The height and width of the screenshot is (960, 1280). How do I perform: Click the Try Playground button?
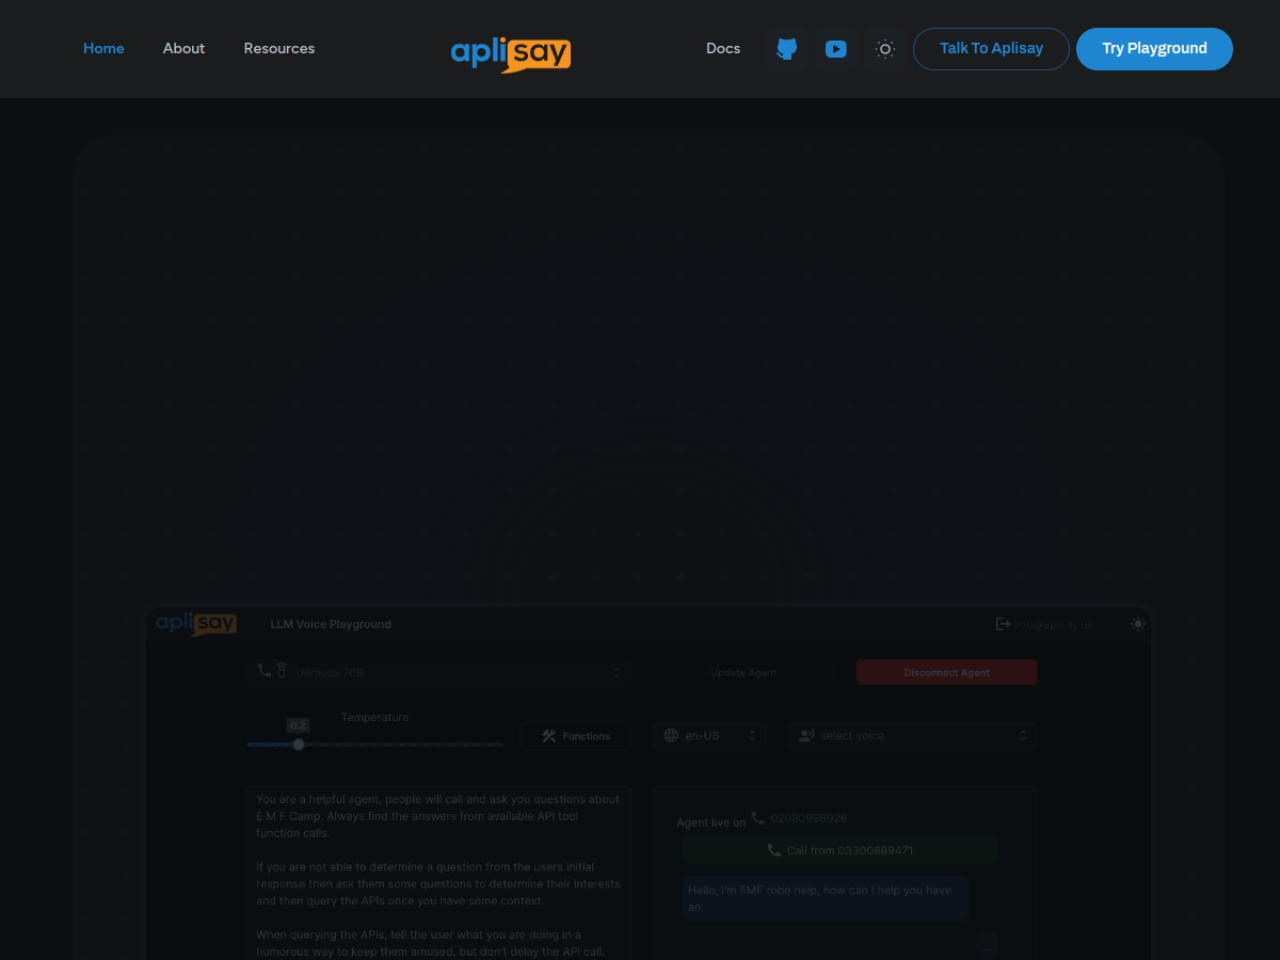pyautogui.click(x=1154, y=49)
